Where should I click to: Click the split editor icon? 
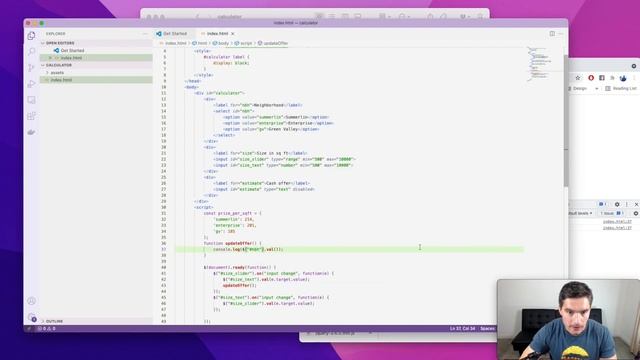[552, 33]
